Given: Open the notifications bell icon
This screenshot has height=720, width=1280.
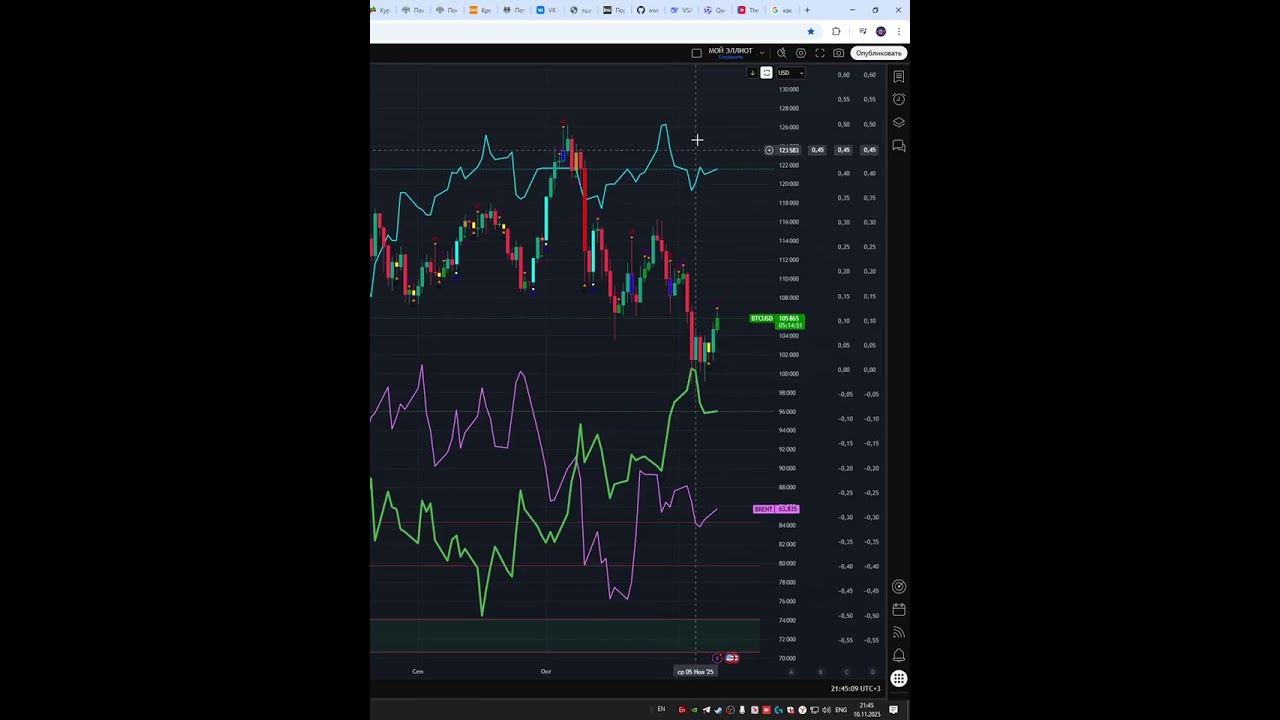Looking at the screenshot, I should [899, 655].
